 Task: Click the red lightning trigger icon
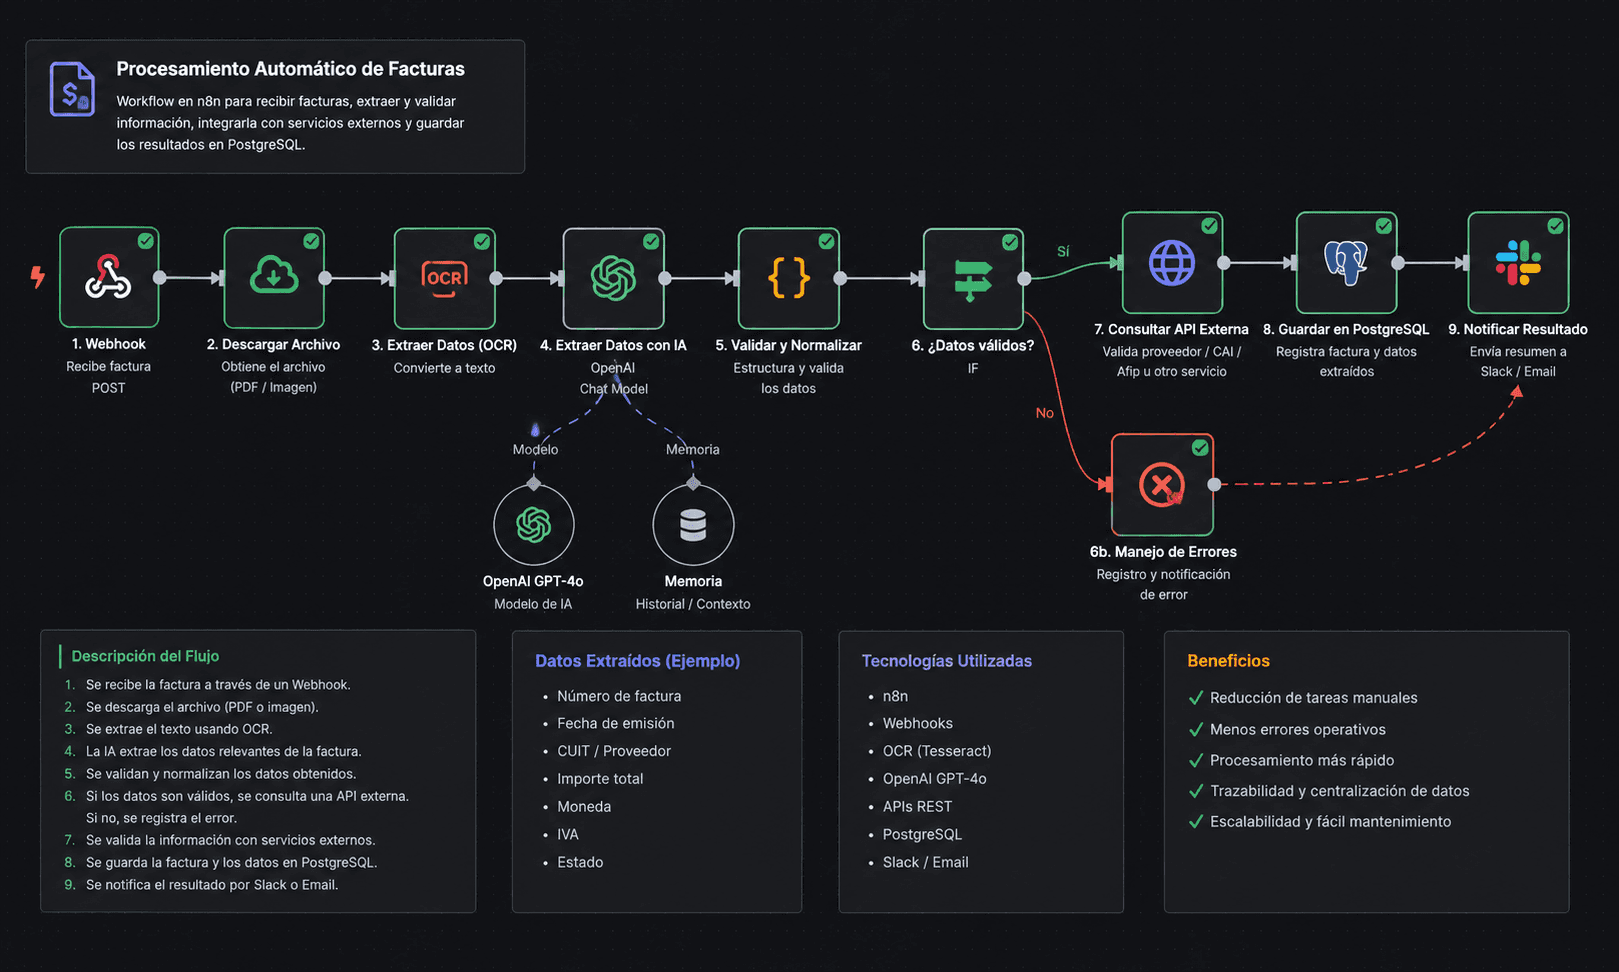tap(38, 277)
